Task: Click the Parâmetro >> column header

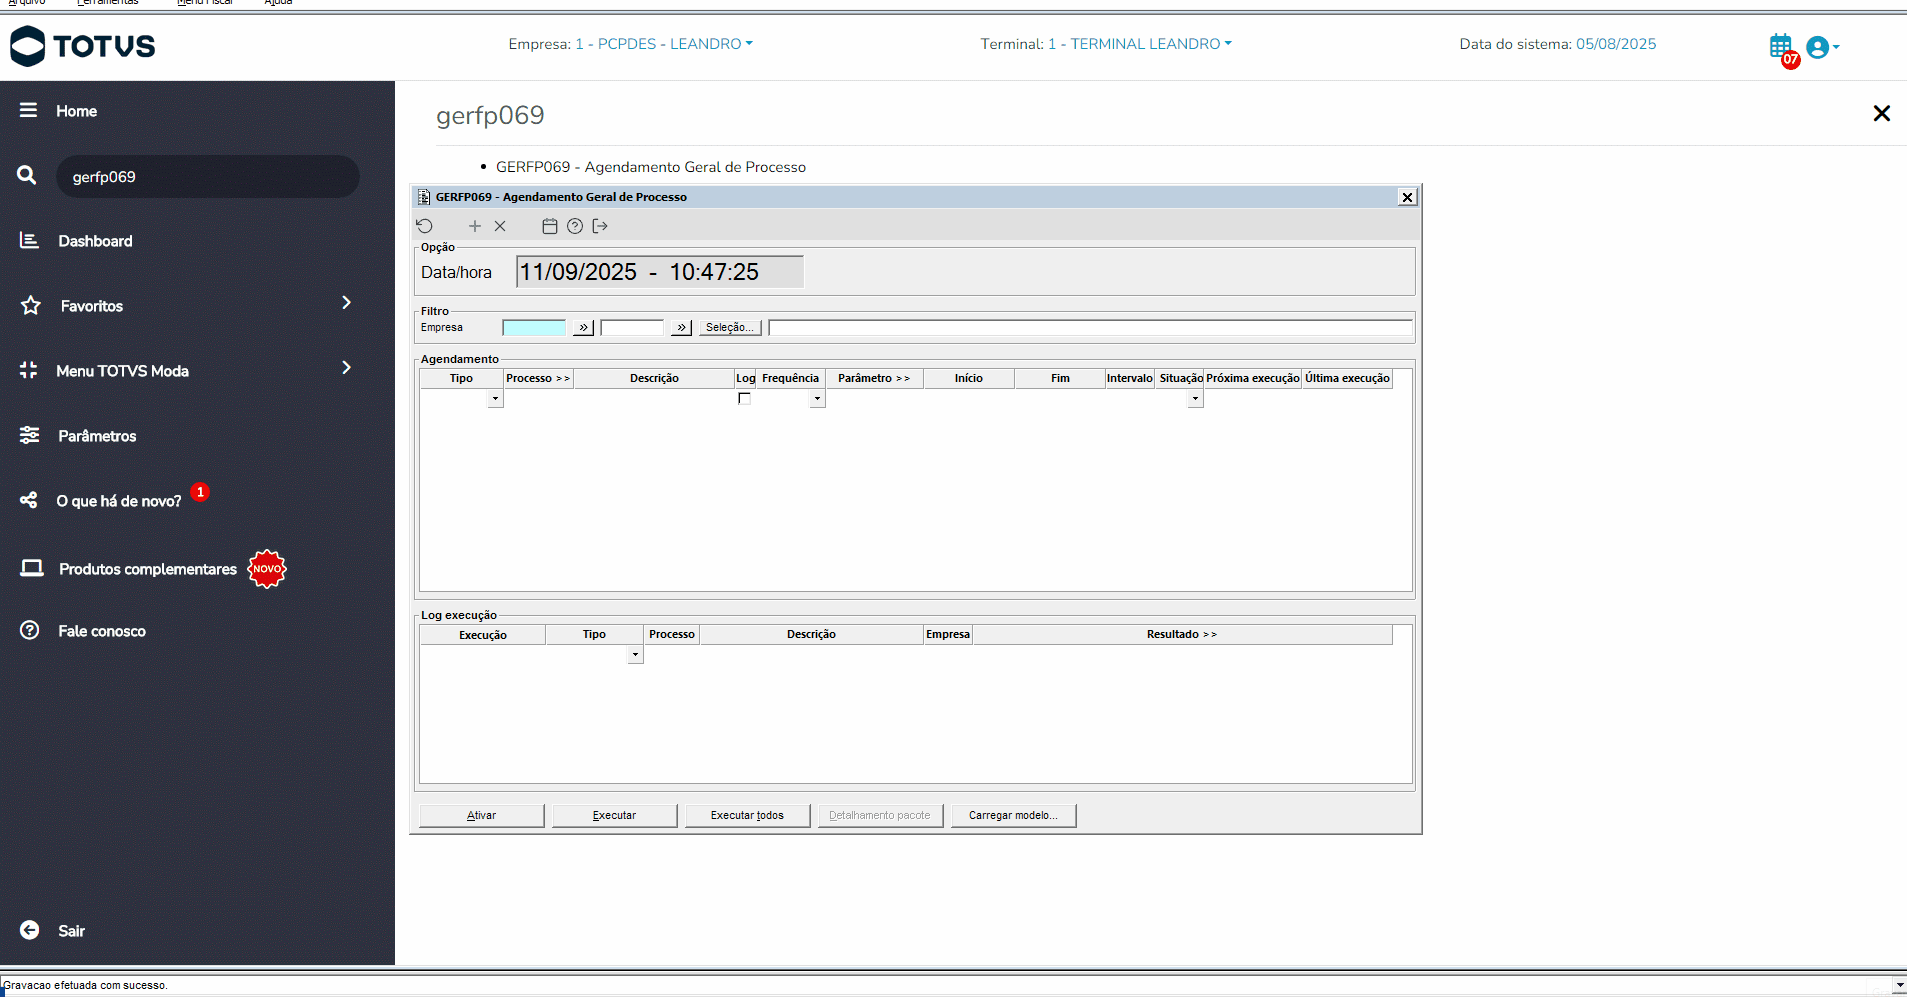Action: (x=874, y=378)
